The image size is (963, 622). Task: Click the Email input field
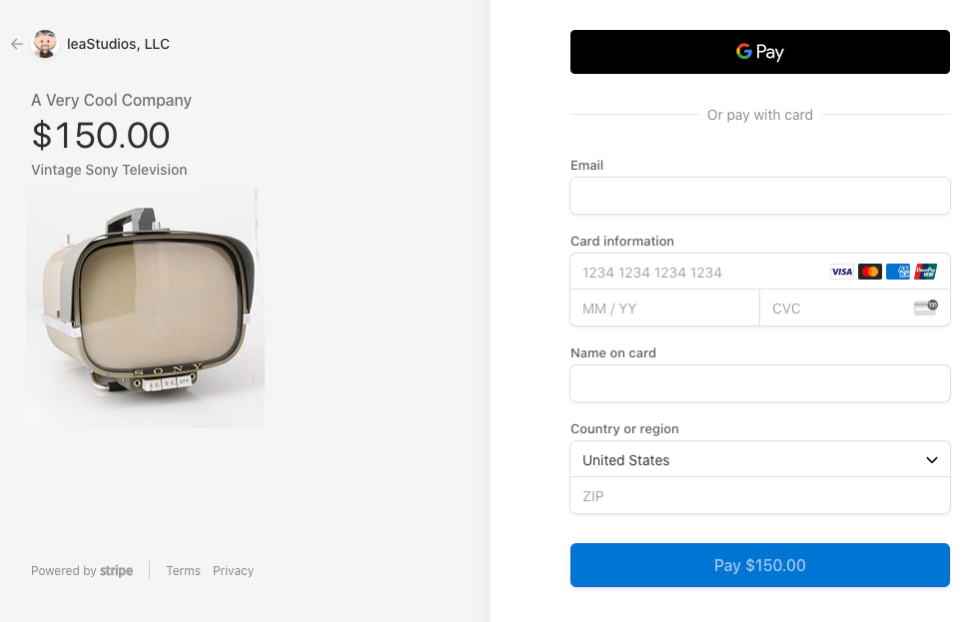pos(759,196)
